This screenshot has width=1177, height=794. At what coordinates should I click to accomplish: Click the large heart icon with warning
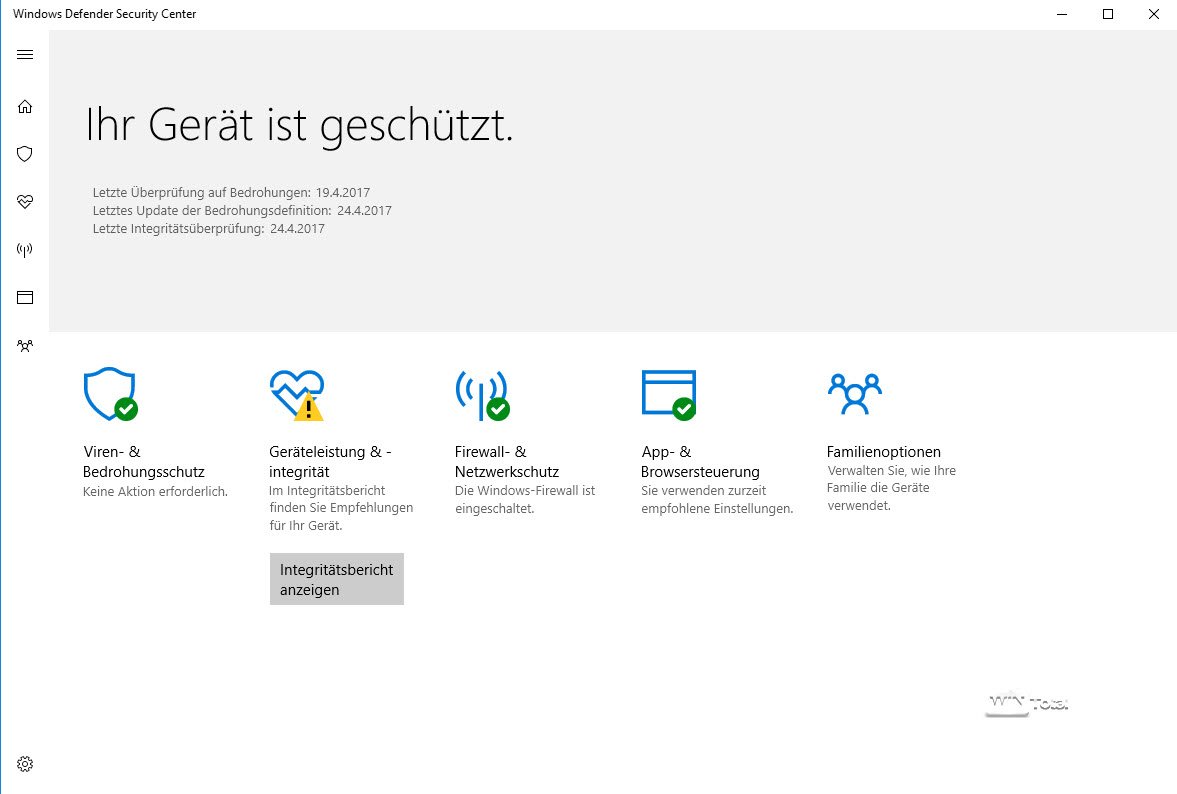pos(297,395)
